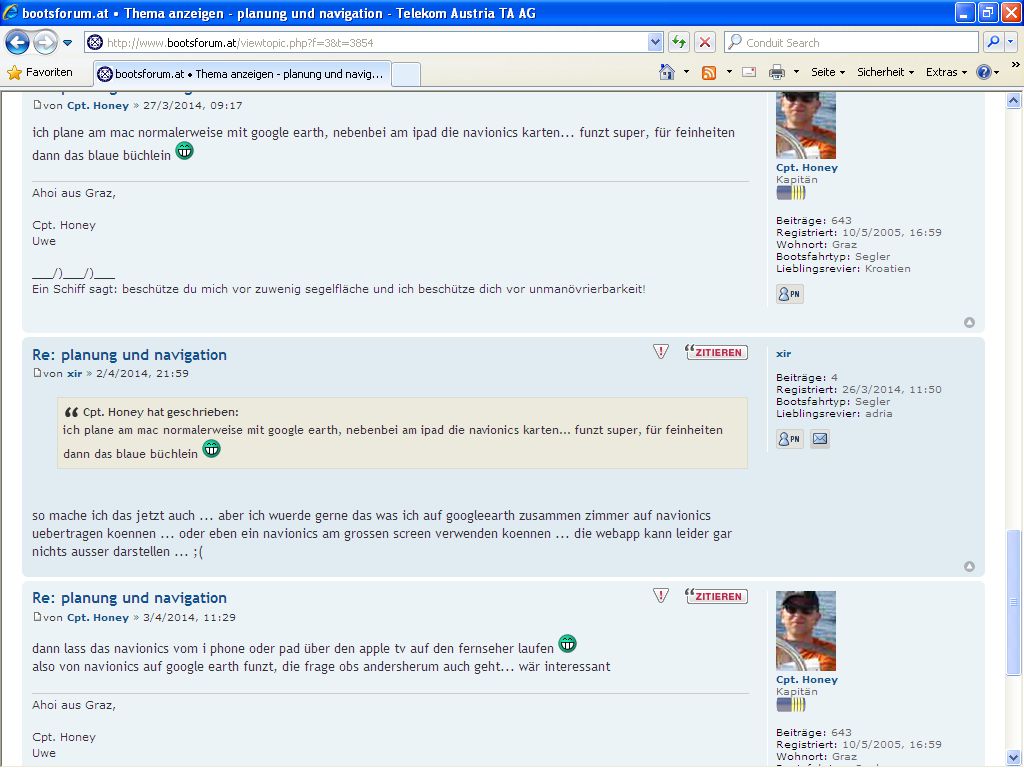Open the Seite menu
The width and height of the screenshot is (1024, 768).
[x=827, y=72]
